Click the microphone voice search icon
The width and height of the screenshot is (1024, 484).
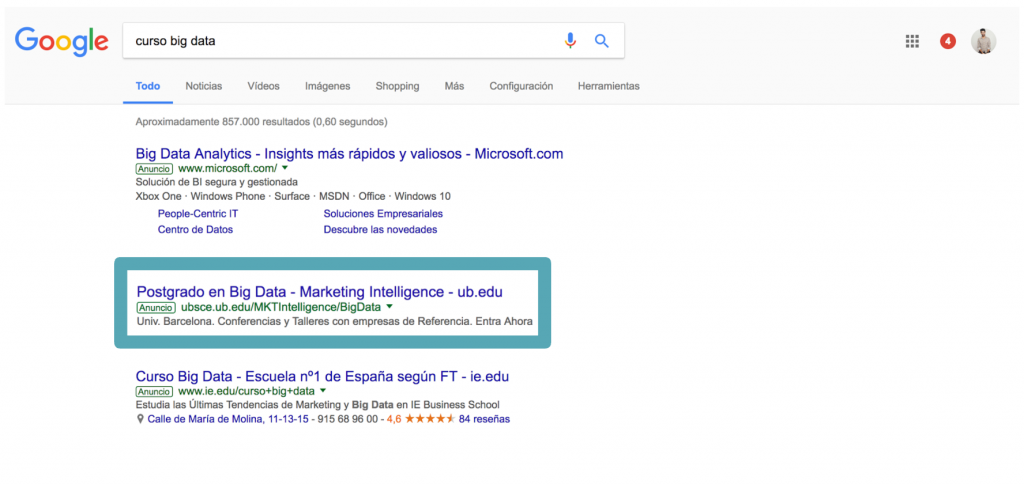[x=571, y=40]
